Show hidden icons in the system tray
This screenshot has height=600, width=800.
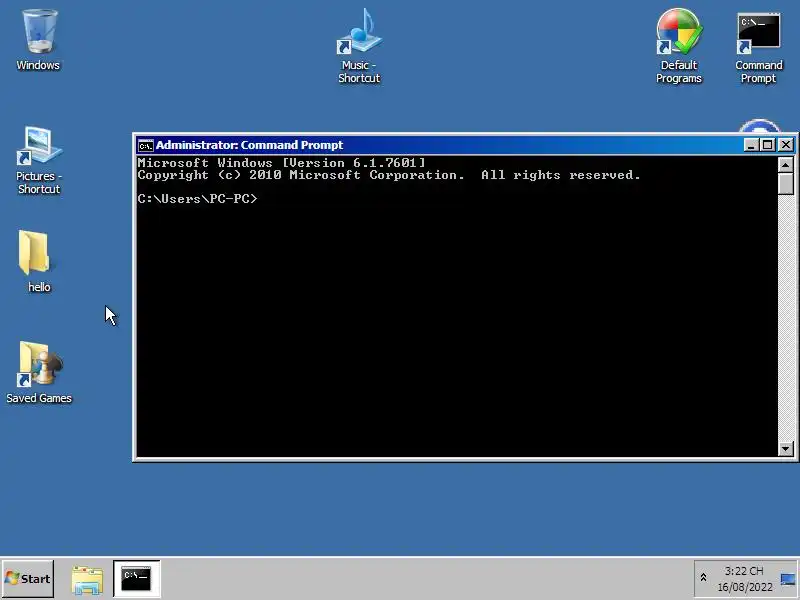pyautogui.click(x=703, y=578)
